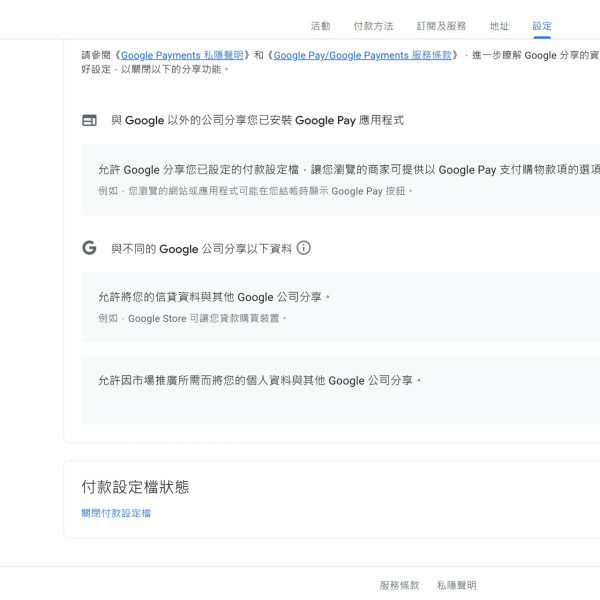600x600 pixels.
Task: Open Google Payments 私隱聲明 link
Action: [x=182, y=55]
